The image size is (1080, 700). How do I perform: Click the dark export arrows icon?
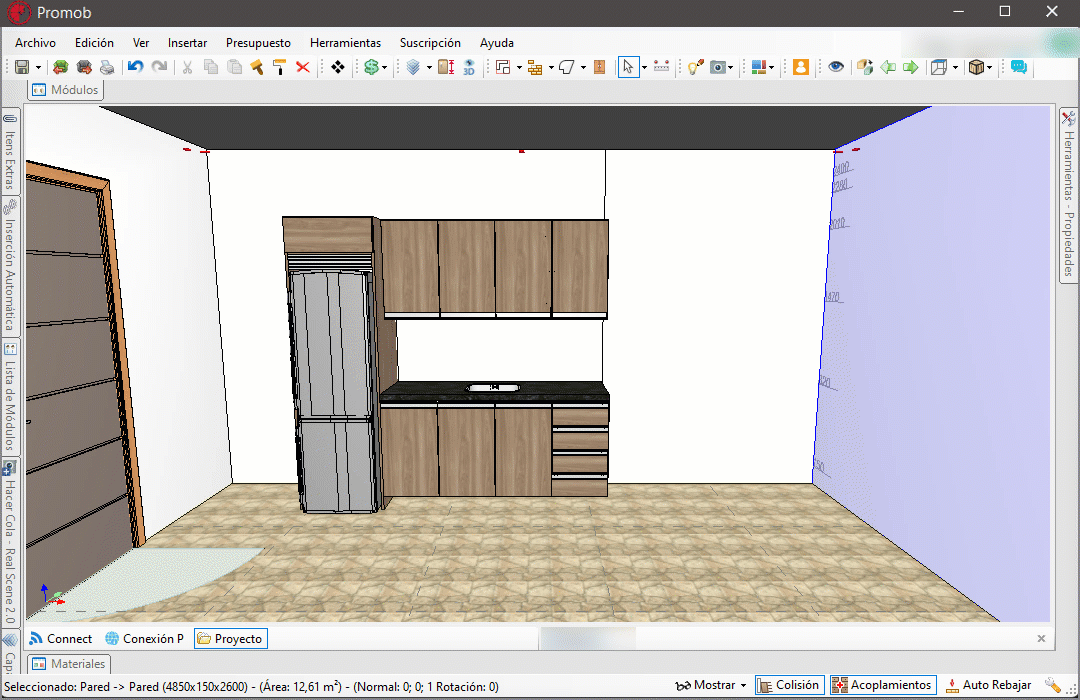pyautogui.click(x=84, y=67)
